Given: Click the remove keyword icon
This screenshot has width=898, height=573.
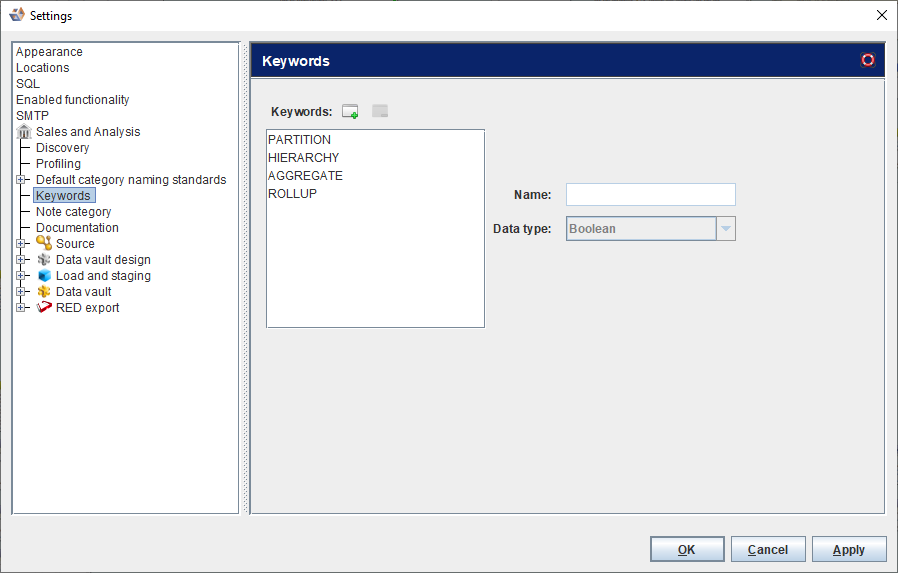Looking at the screenshot, I should (x=380, y=112).
